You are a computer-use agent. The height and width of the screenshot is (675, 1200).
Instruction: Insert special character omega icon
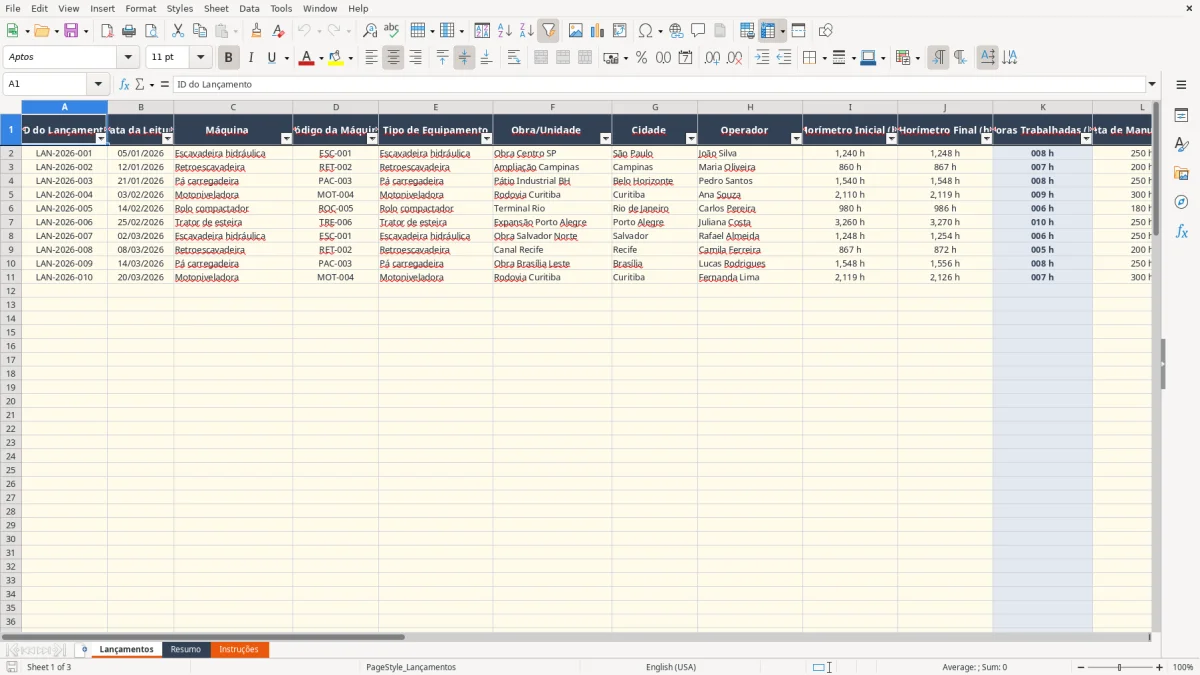645,31
